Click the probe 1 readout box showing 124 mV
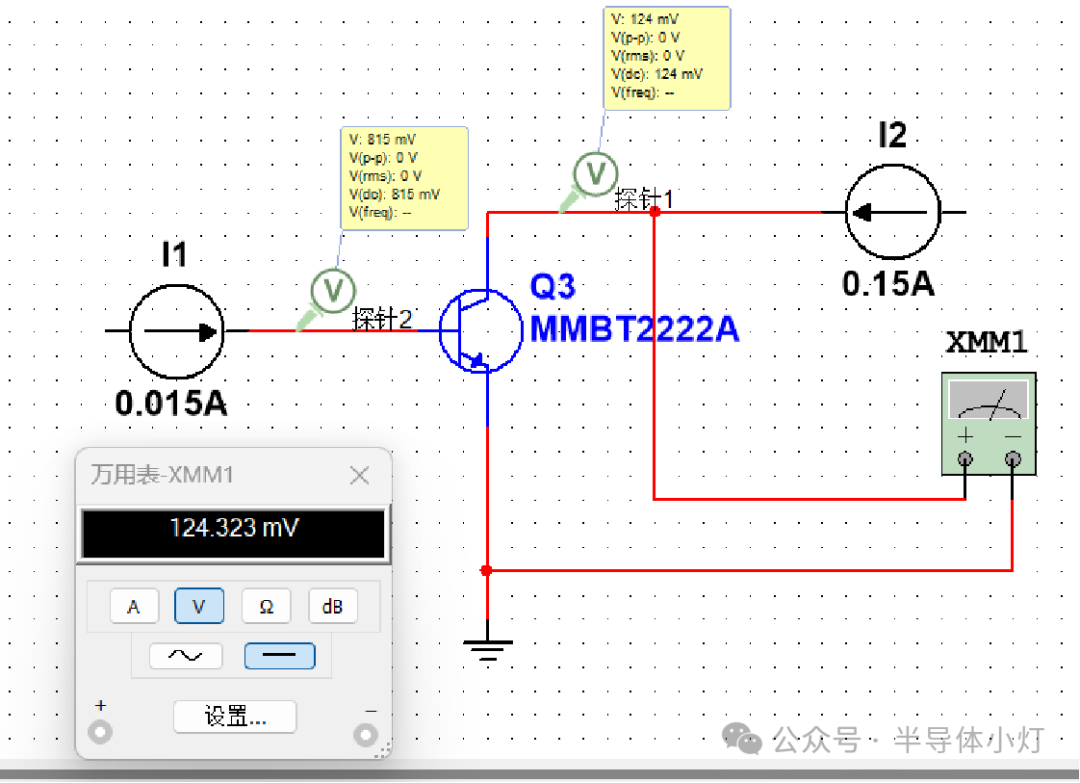1080x783 pixels. tap(667, 58)
